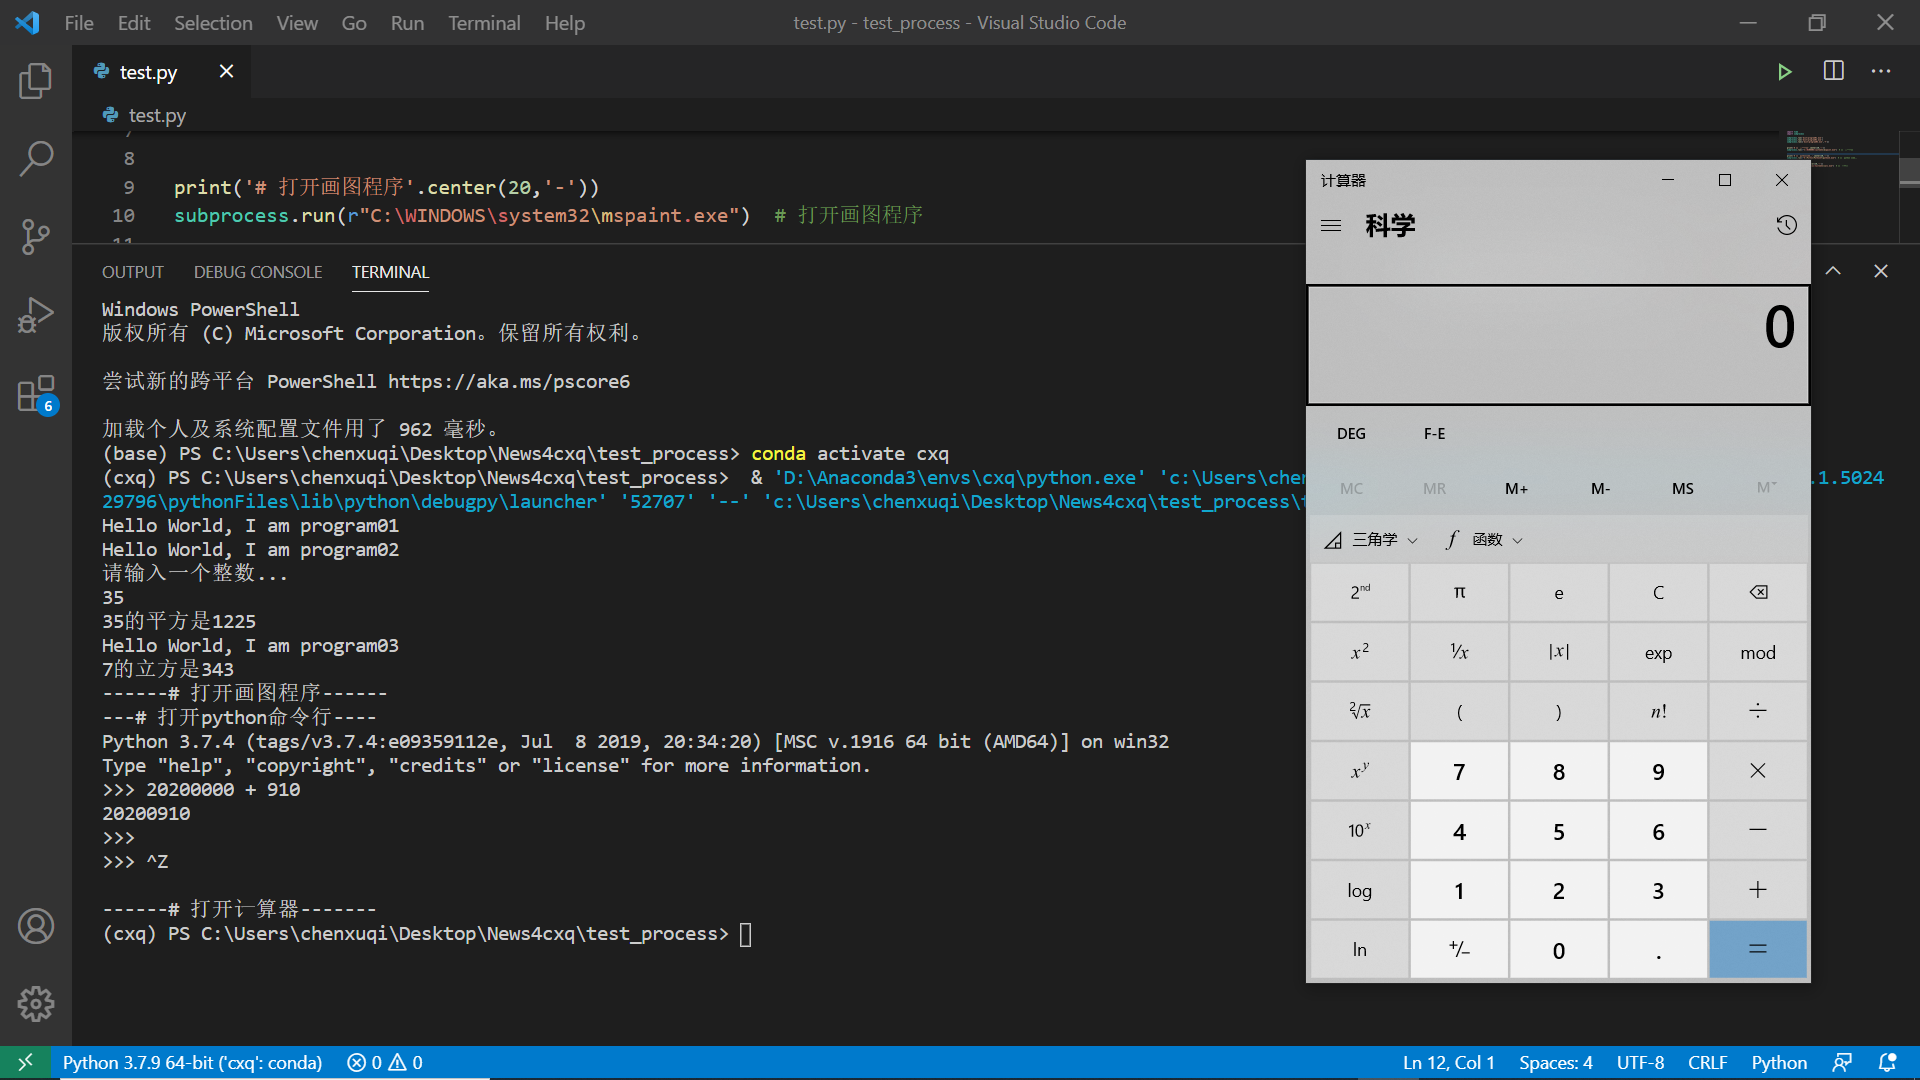This screenshot has height=1080, width=1920.
Task: Click the Python 3.7.9 interpreter in status bar
Action: (x=193, y=1062)
